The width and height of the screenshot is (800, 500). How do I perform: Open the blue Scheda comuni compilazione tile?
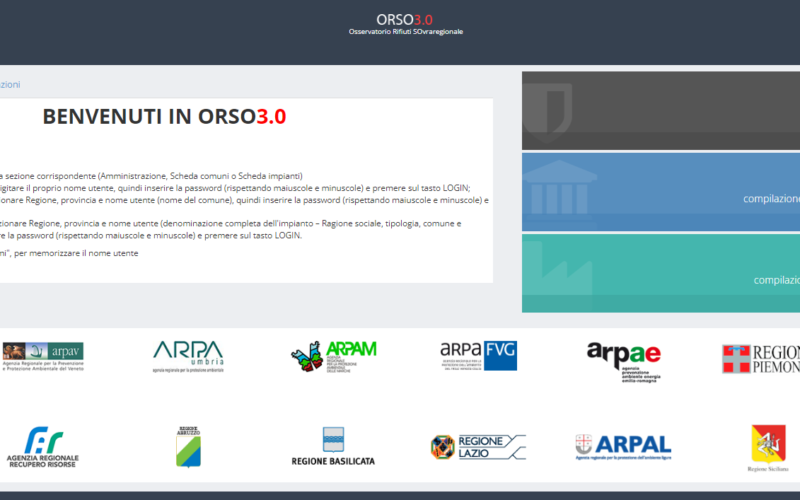(x=661, y=192)
